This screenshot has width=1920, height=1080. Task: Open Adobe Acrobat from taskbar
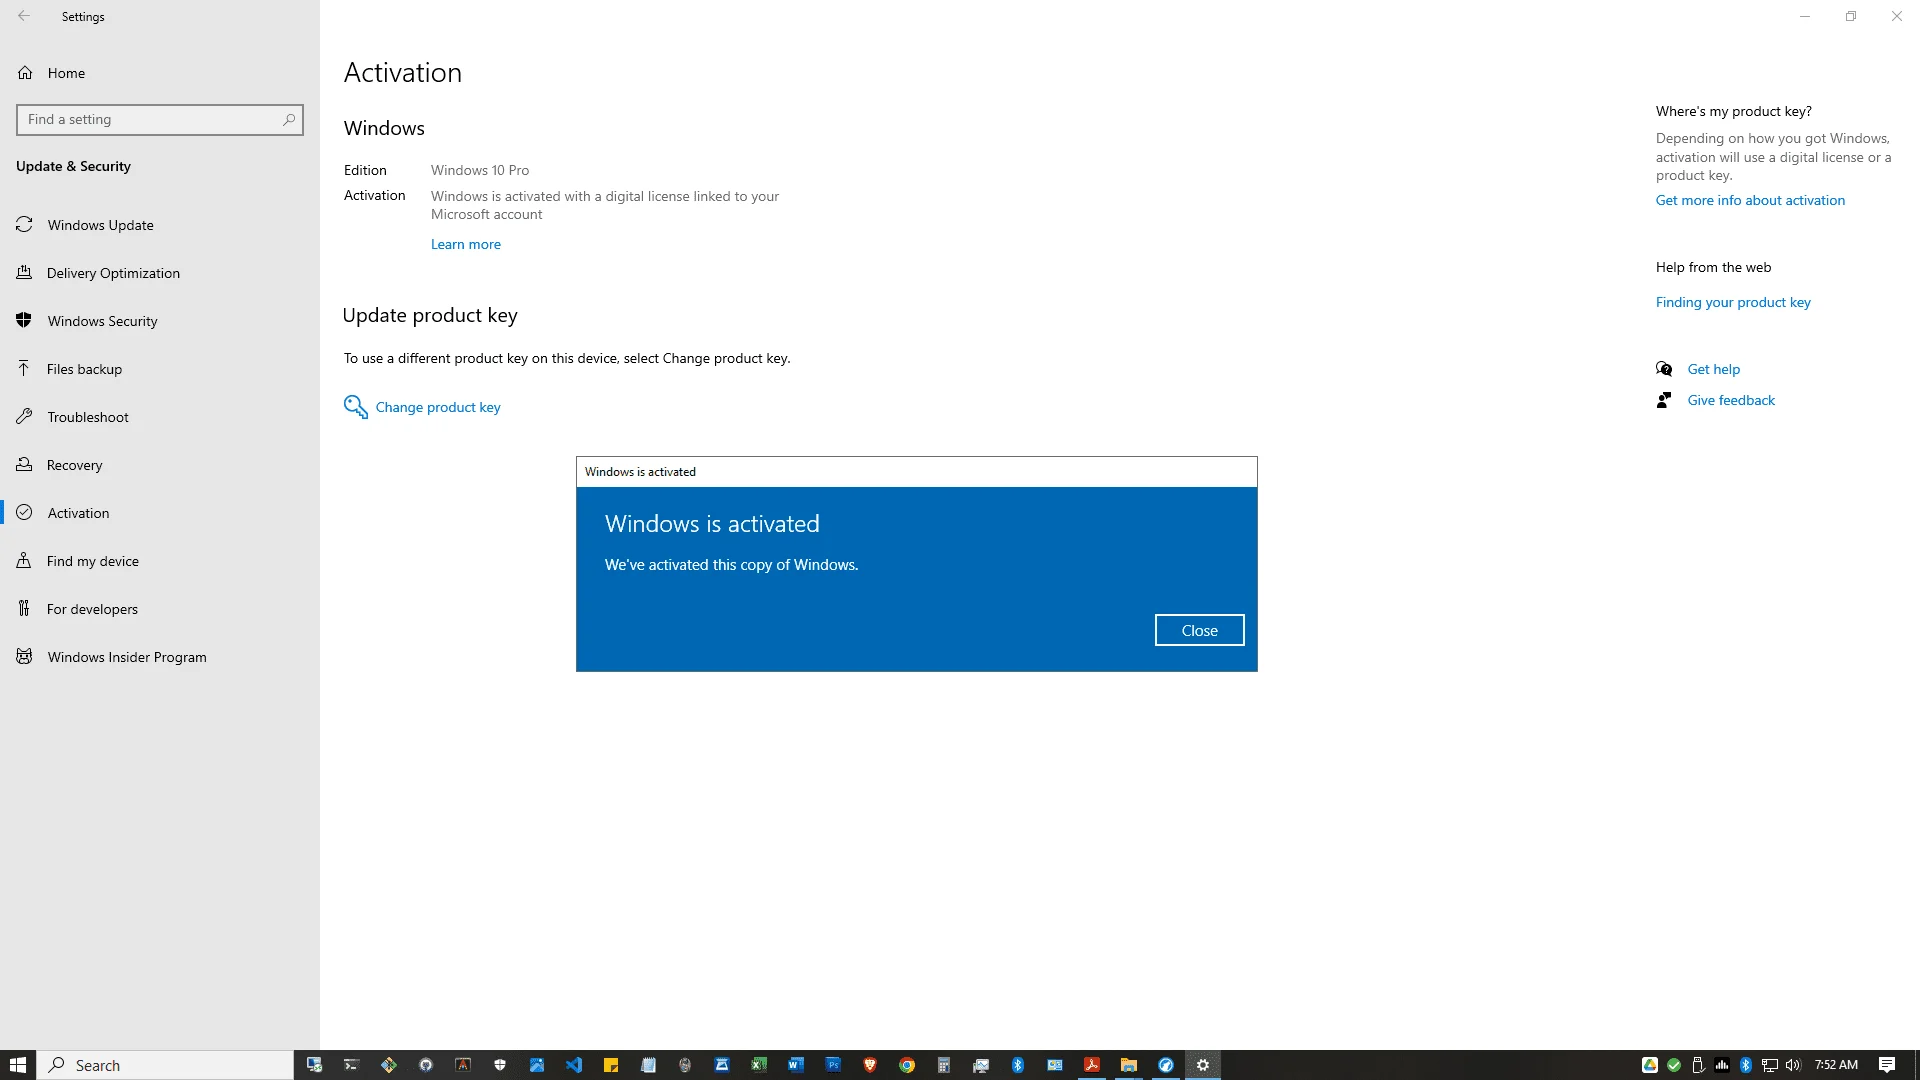coord(1092,1065)
